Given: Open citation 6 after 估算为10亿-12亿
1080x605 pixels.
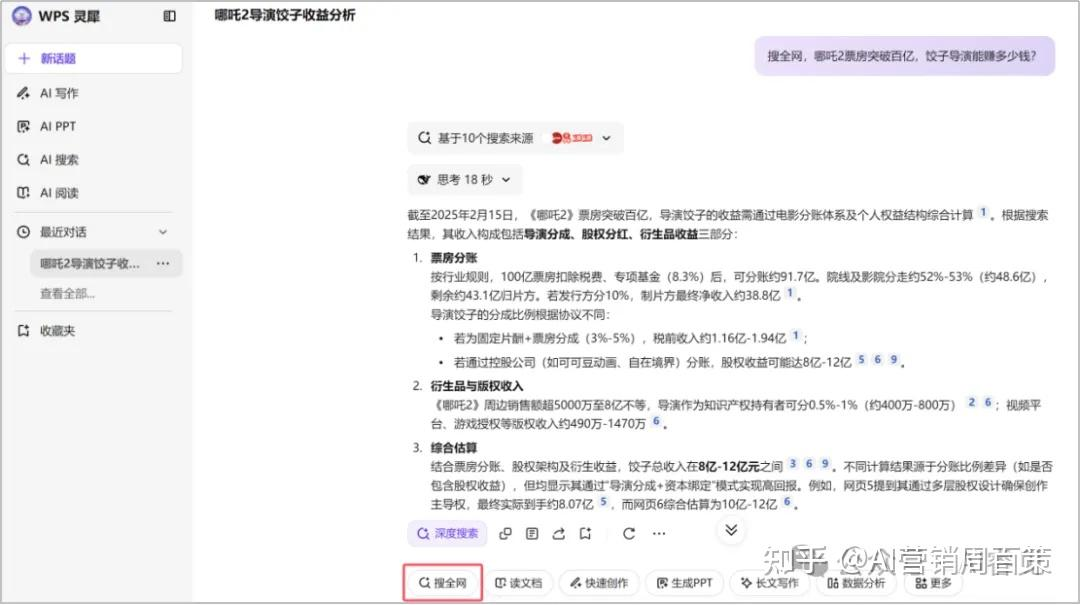Looking at the screenshot, I should point(787,502).
